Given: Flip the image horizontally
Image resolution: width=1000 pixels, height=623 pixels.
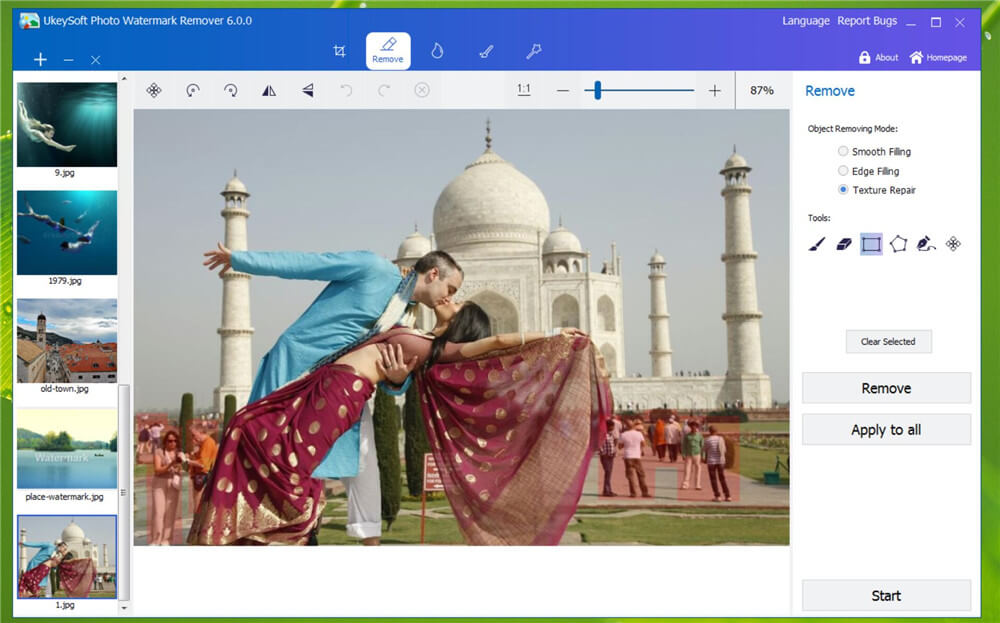Looking at the screenshot, I should (269, 91).
